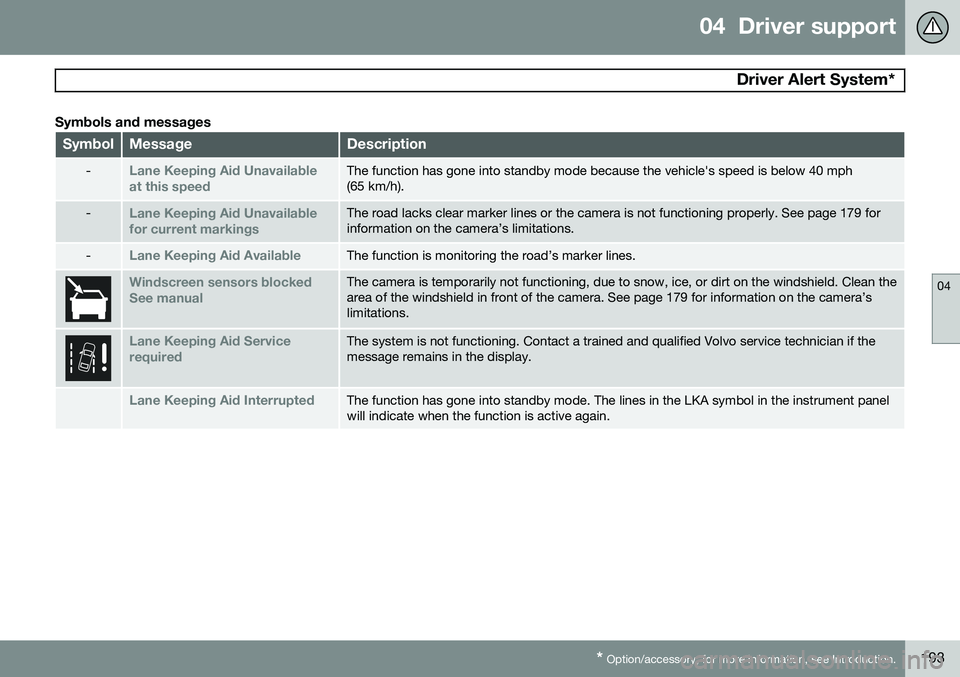Click the windscreen sensor blocked car symbol
This screenshot has height=677, width=960.
tap(88, 299)
